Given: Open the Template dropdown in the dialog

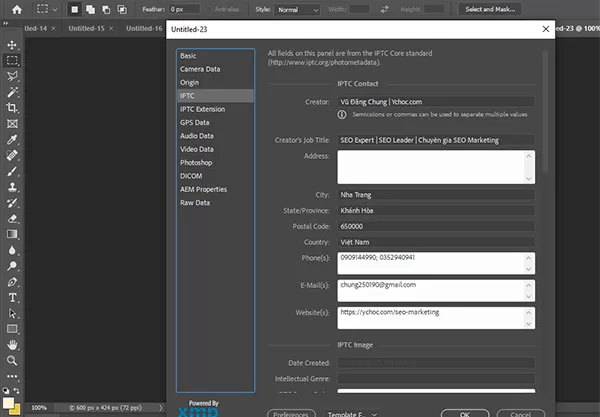Looking at the screenshot, I should coord(352,414).
